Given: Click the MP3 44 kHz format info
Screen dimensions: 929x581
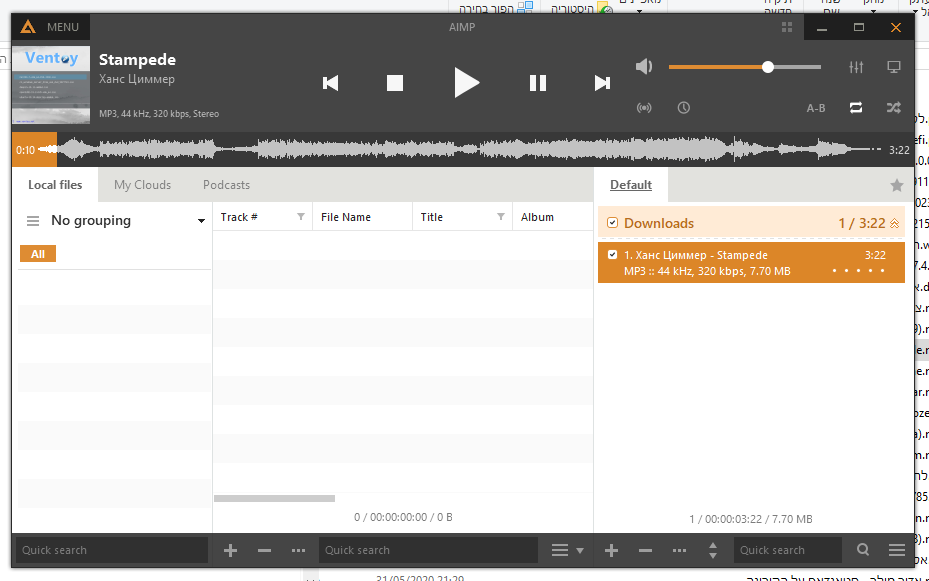Looking at the screenshot, I should point(159,114).
